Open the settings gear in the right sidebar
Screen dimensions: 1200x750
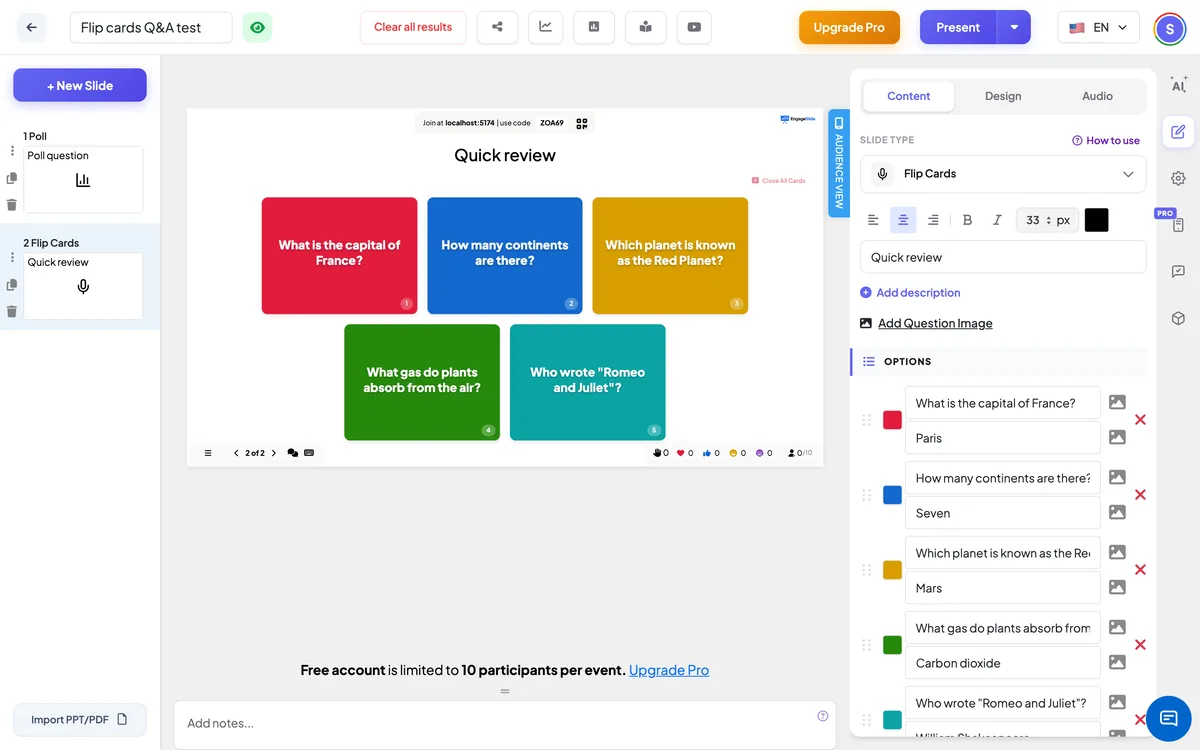[1179, 178]
